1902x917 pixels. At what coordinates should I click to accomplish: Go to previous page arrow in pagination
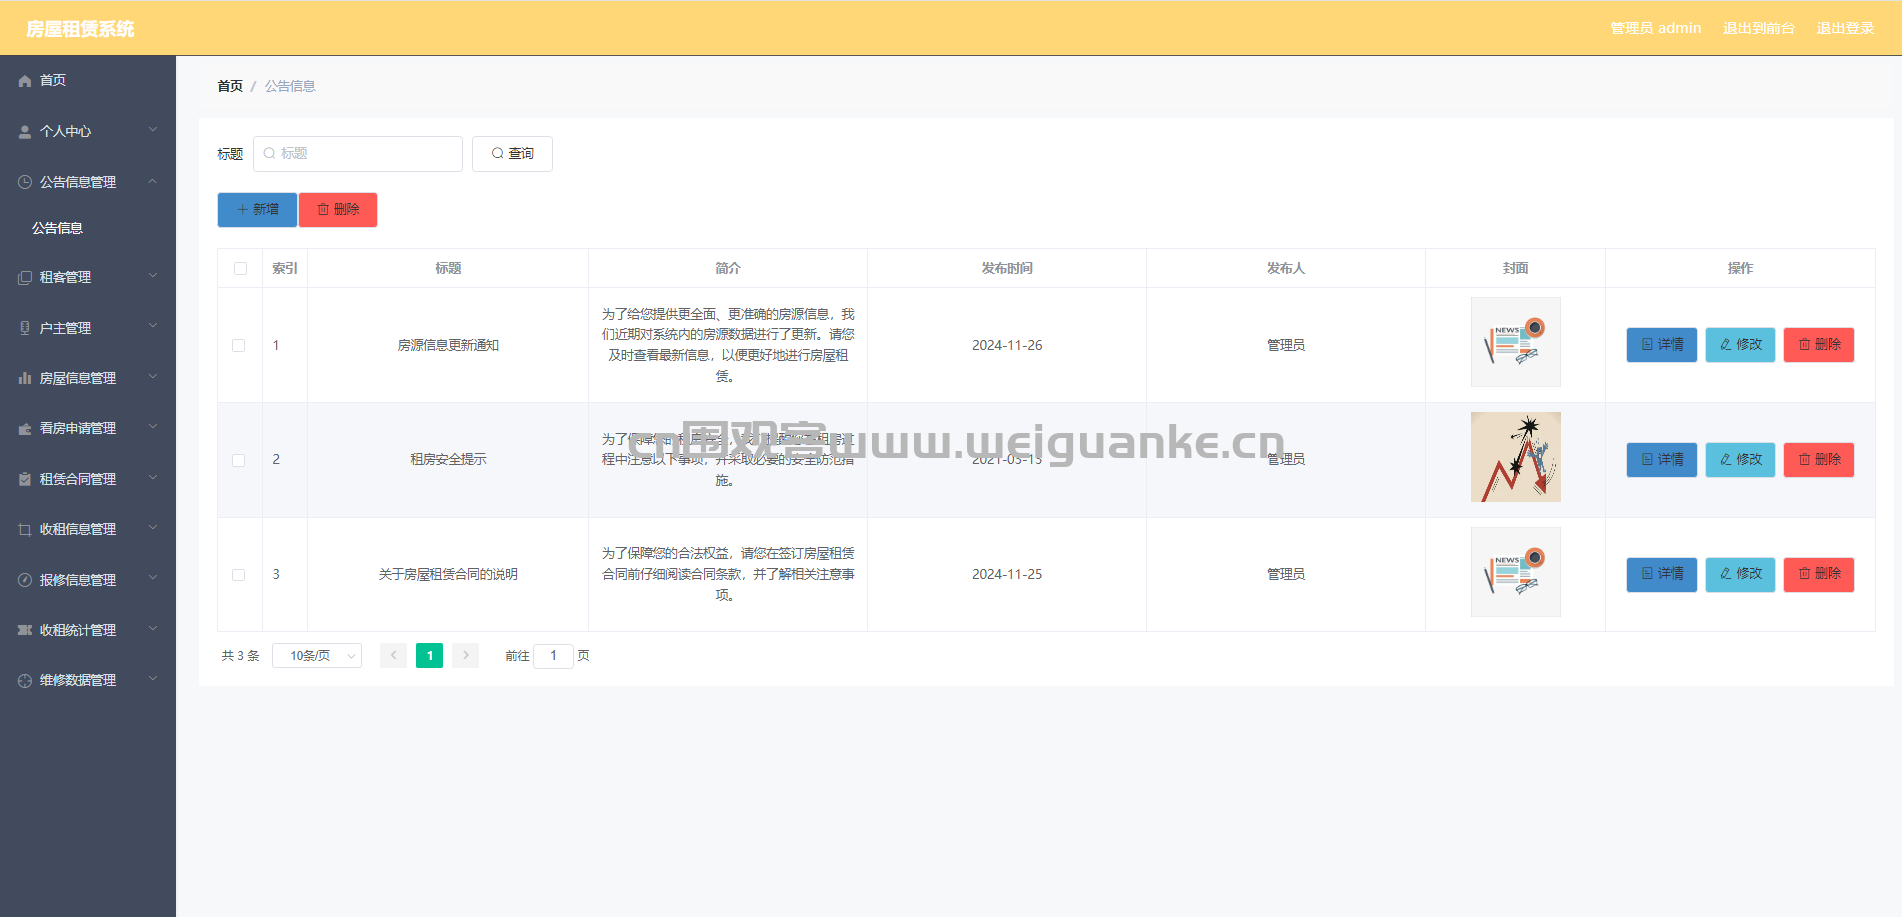pyautogui.click(x=393, y=655)
